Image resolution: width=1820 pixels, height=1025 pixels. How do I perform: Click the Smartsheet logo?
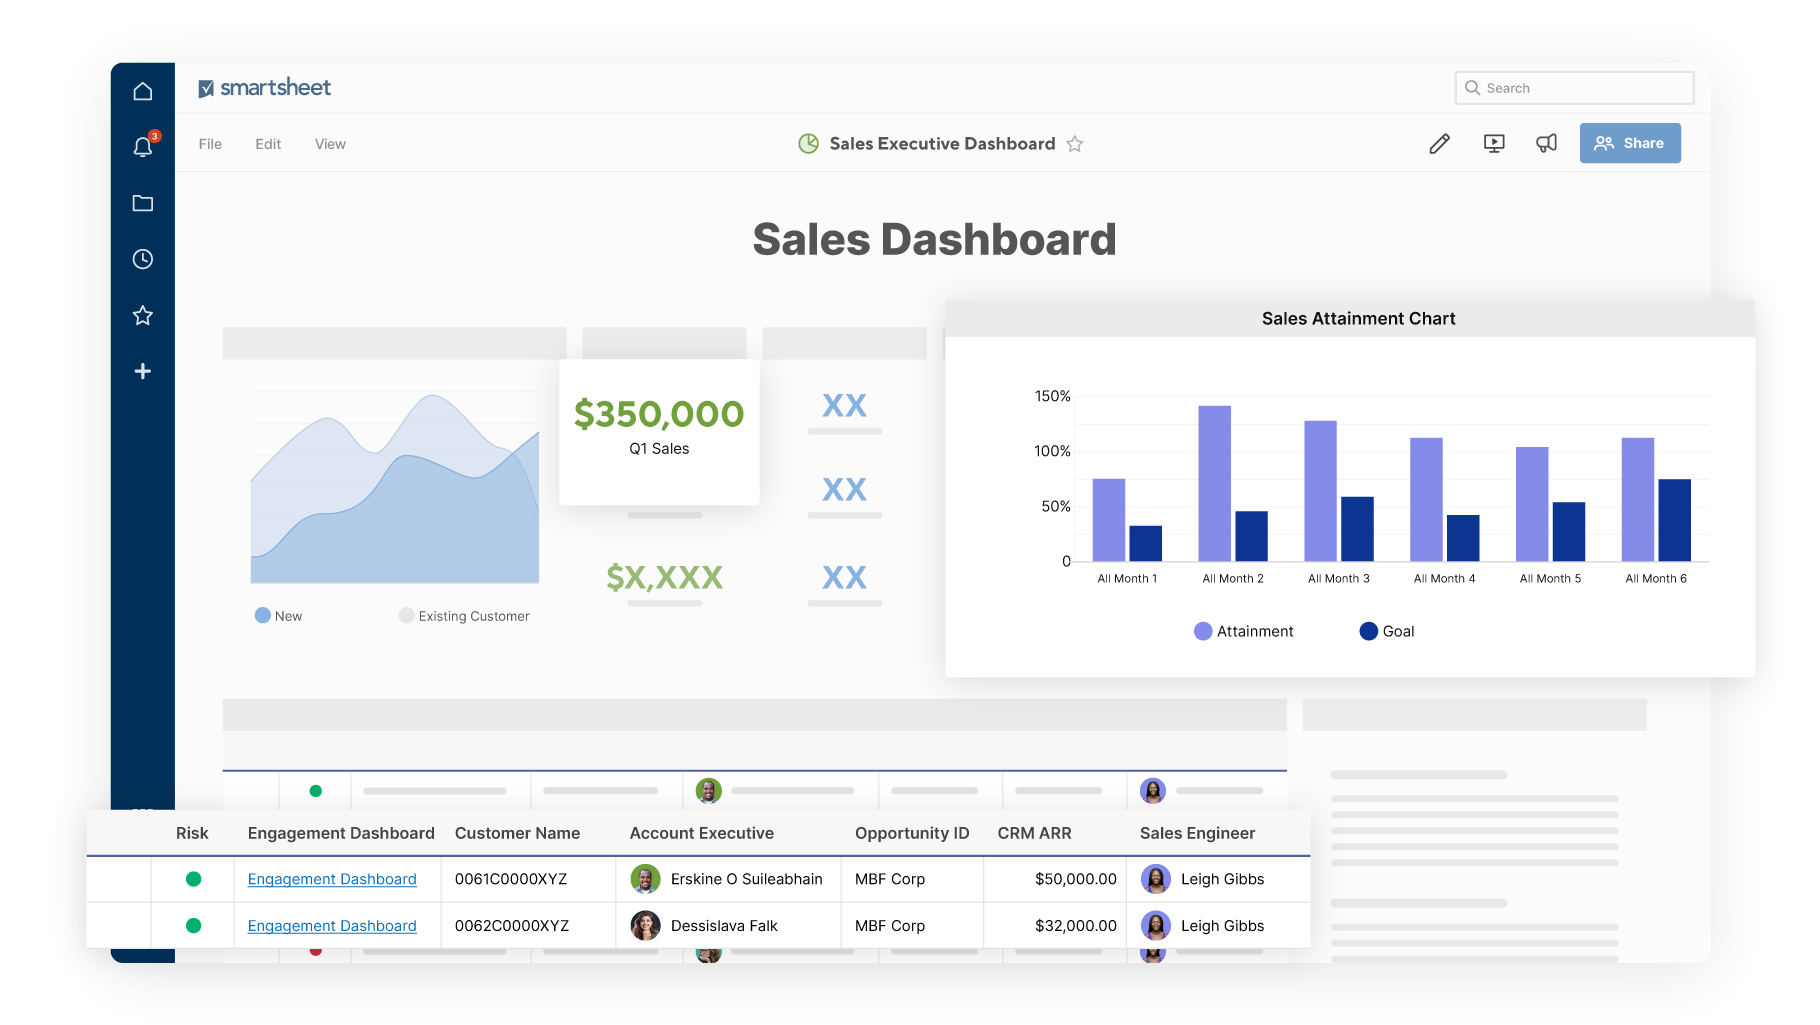(x=264, y=87)
